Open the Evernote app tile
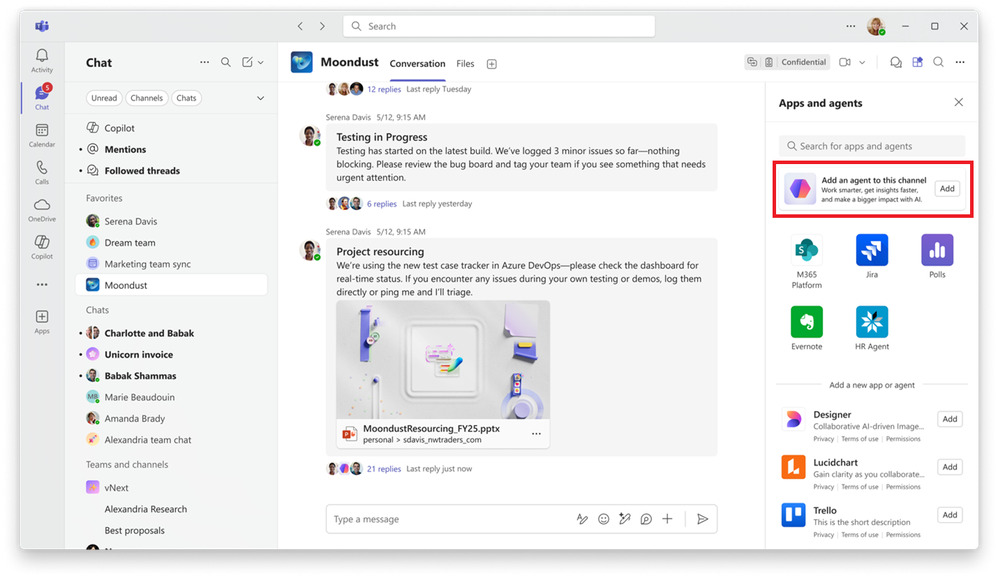This screenshot has width=998, height=578. coord(806,322)
